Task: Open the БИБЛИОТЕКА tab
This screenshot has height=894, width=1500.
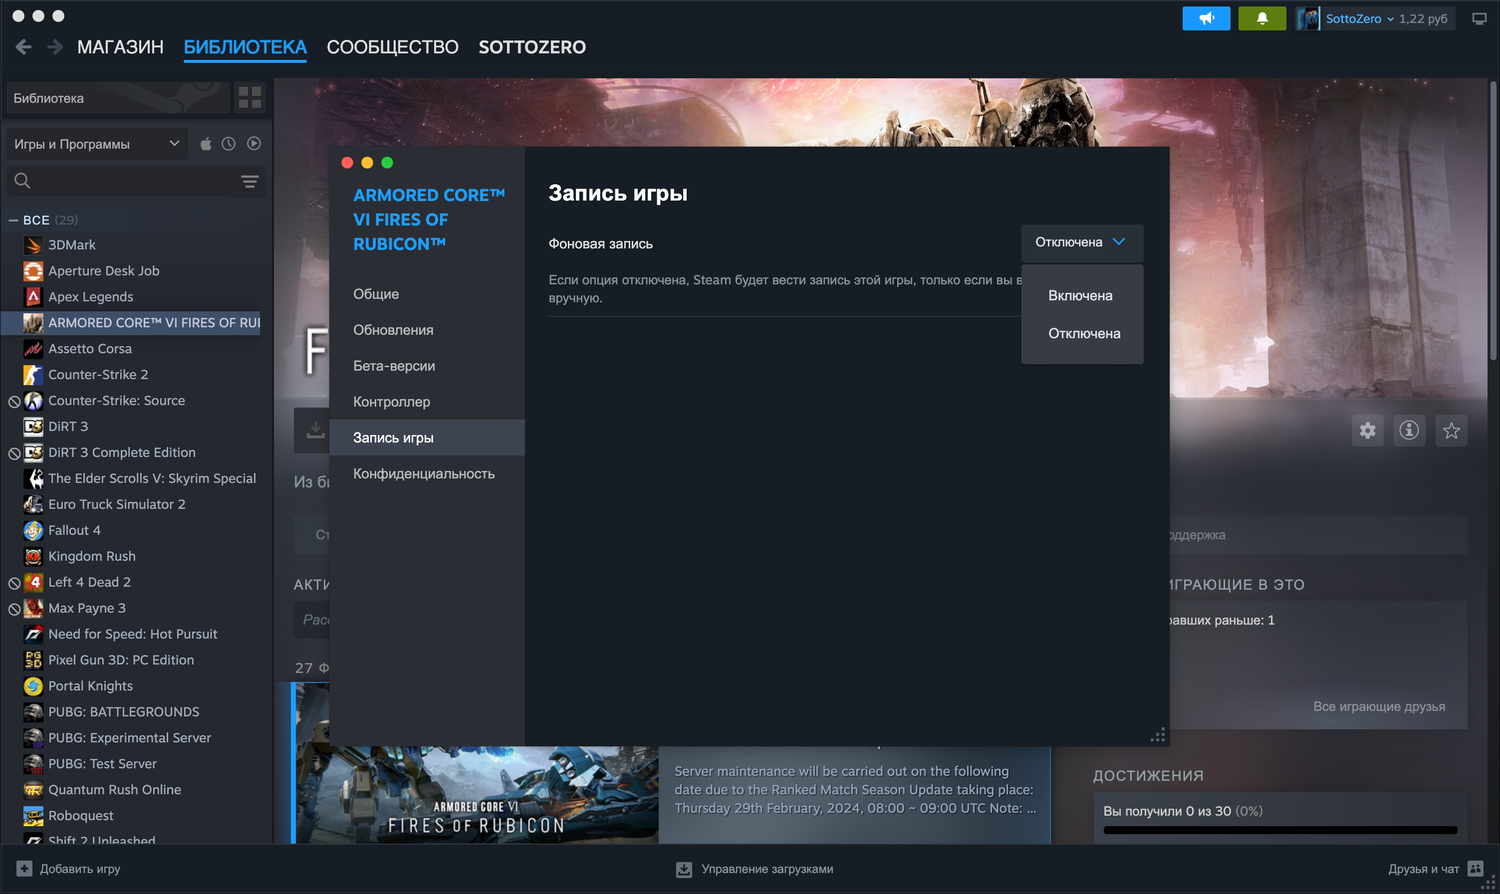Action: [245, 47]
